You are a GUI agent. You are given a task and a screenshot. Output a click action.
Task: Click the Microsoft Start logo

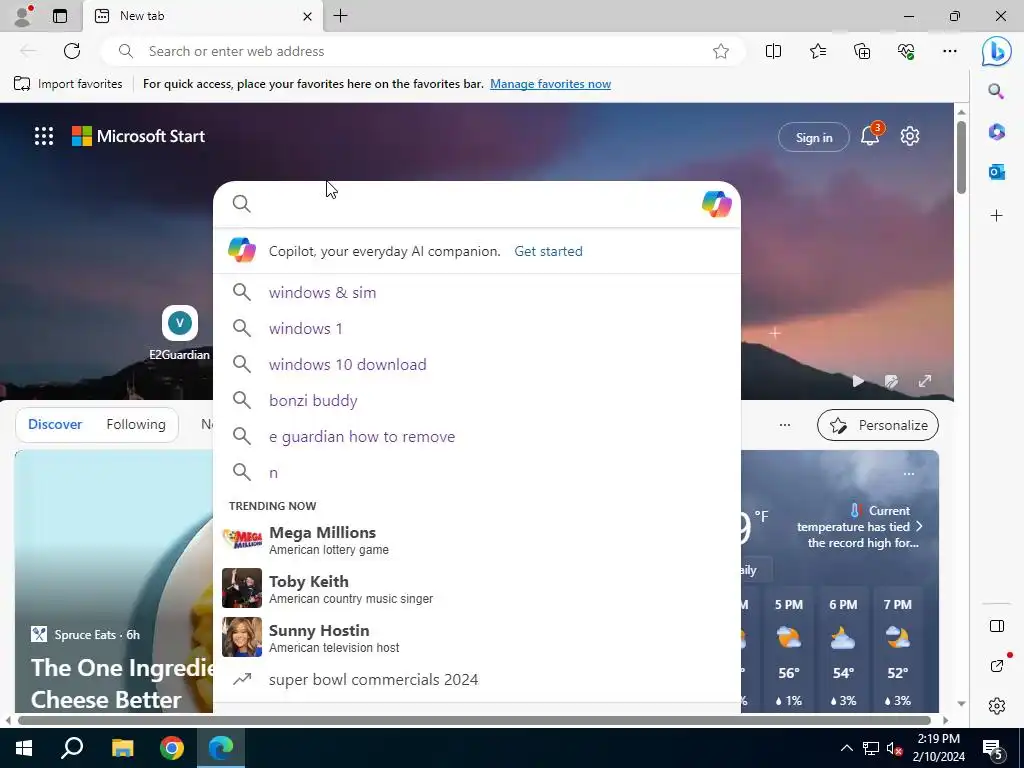pos(138,136)
